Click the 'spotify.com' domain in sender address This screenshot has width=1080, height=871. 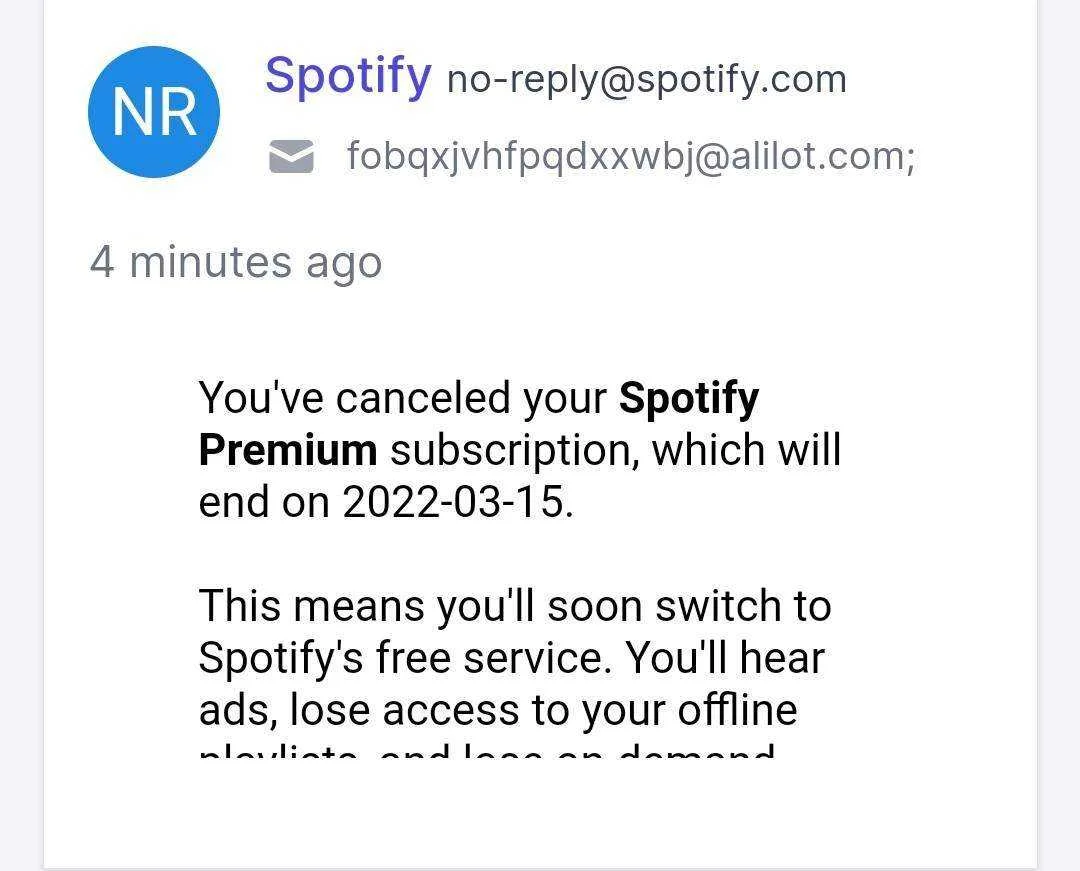[x=739, y=80]
